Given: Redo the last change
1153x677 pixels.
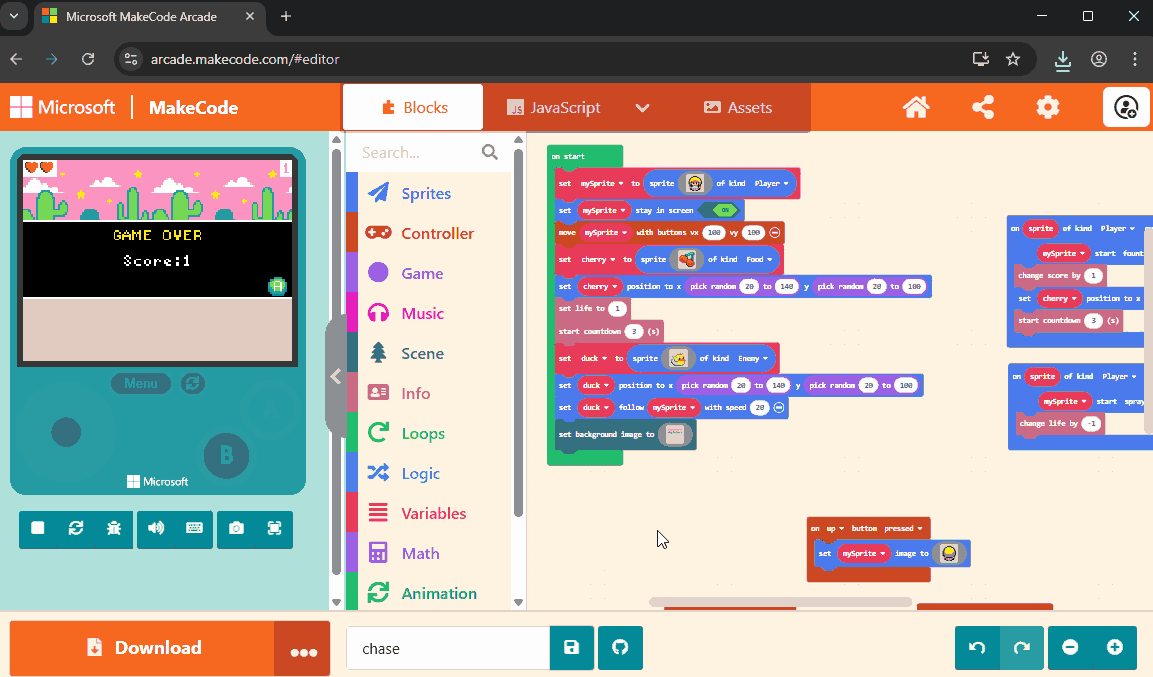Looking at the screenshot, I should pos(1022,648).
